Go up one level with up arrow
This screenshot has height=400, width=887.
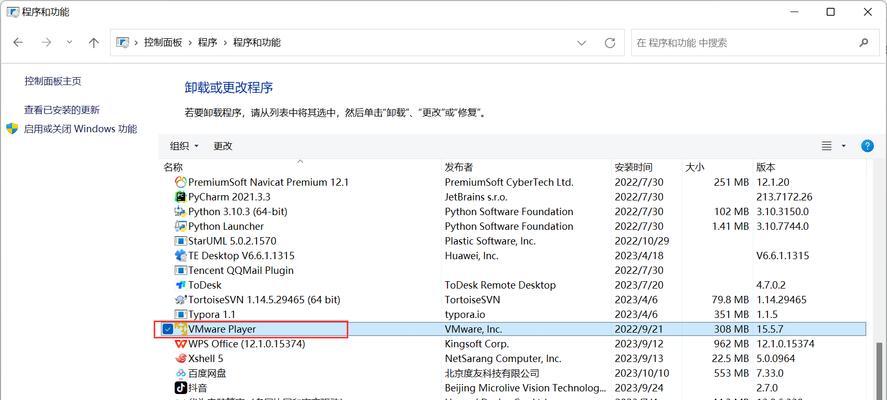94,42
